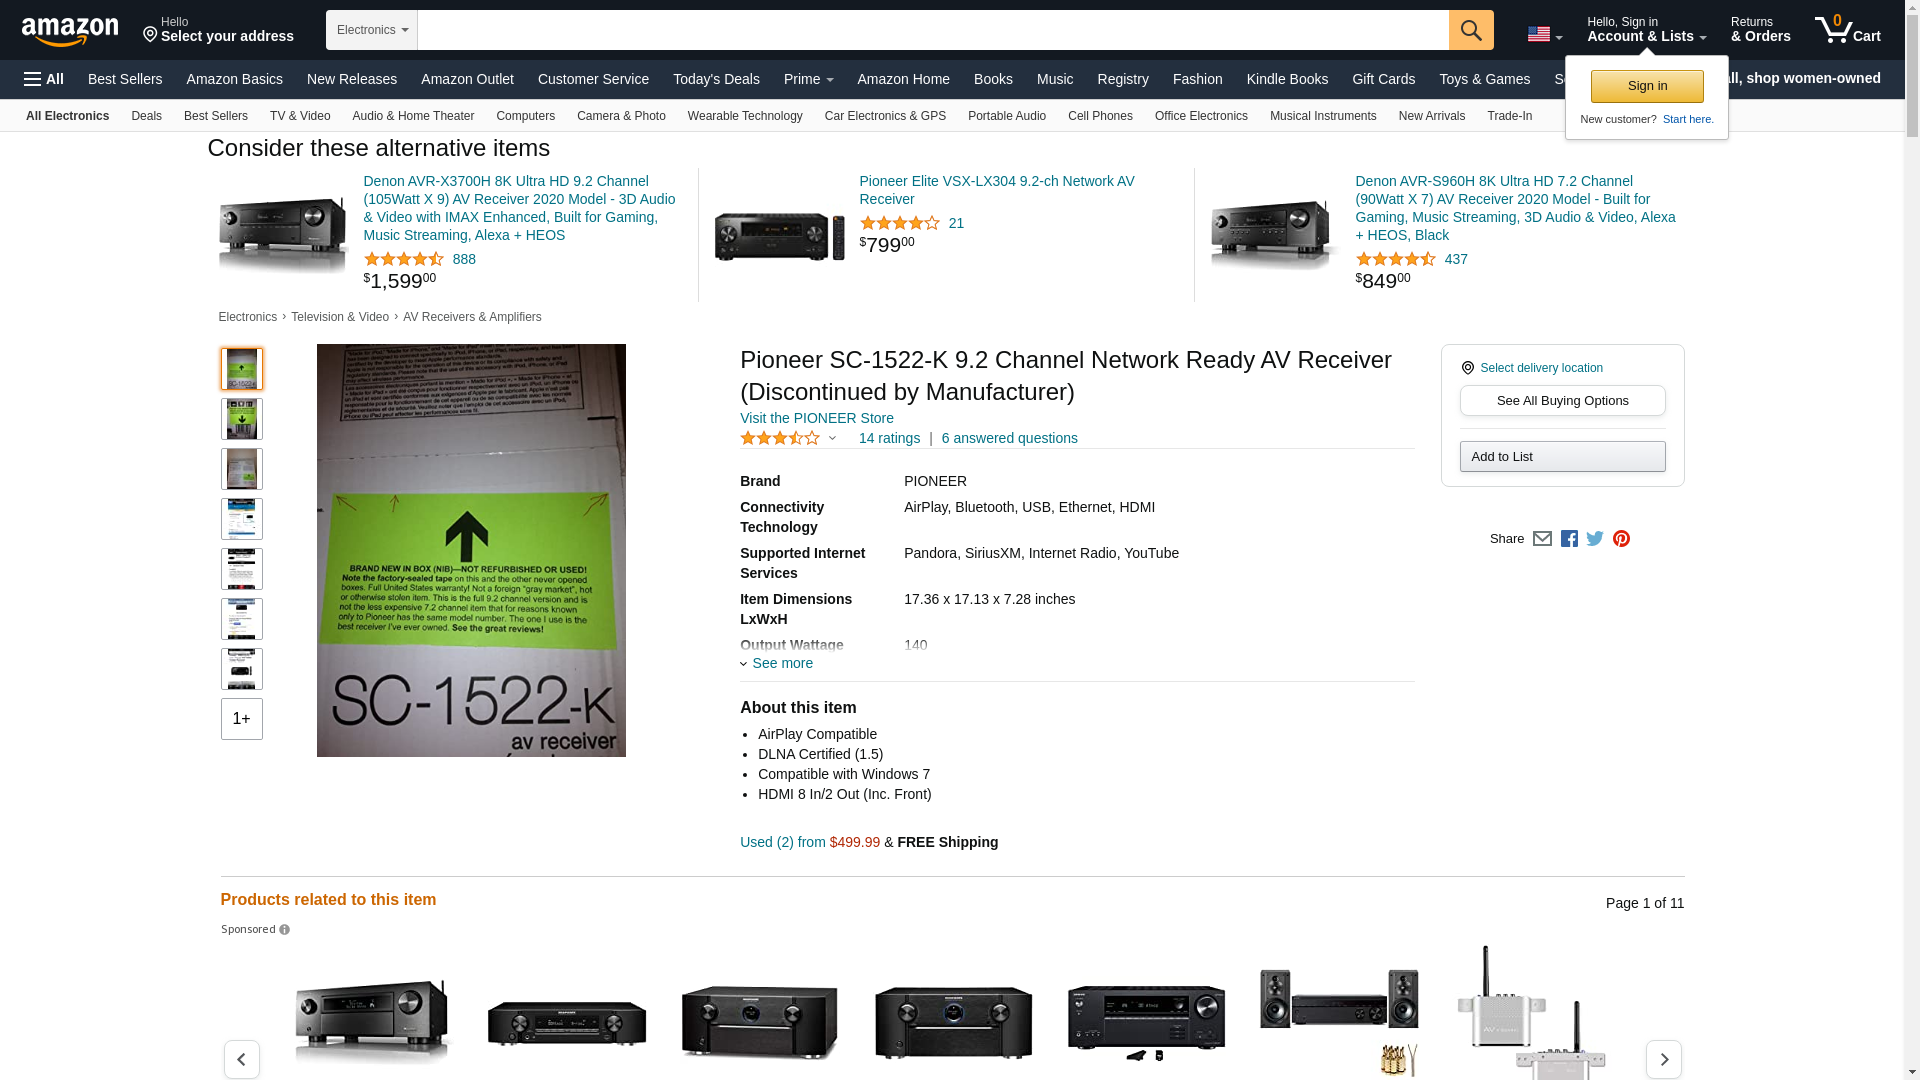Image resolution: width=1920 pixels, height=1080 pixels.
Task: Click inside the Amazon search field
Action: coord(933,30)
